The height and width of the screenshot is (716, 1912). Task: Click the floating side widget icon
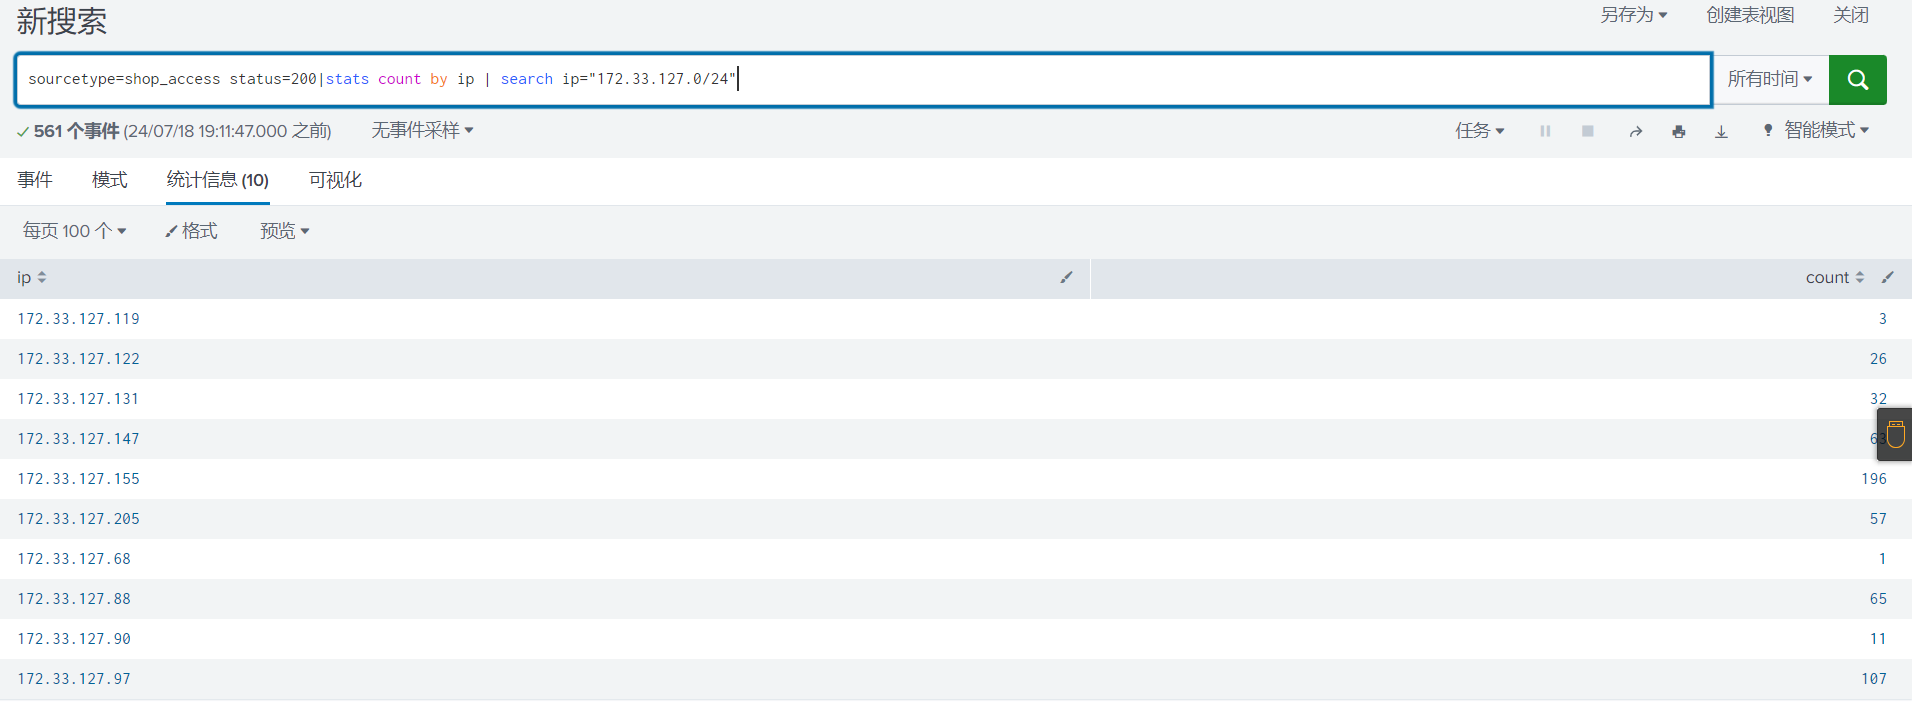pos(1895,435)
